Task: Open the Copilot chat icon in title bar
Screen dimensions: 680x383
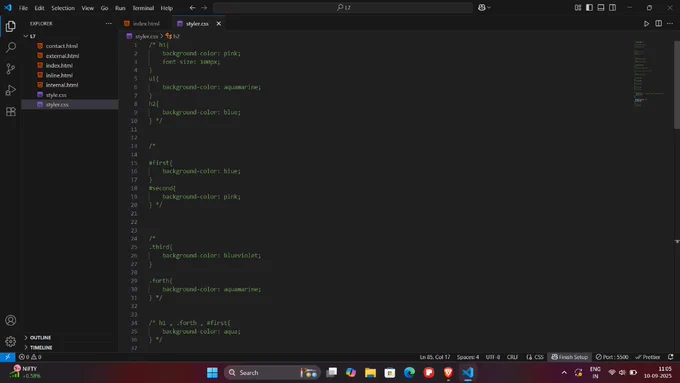Action: (481, 7)
